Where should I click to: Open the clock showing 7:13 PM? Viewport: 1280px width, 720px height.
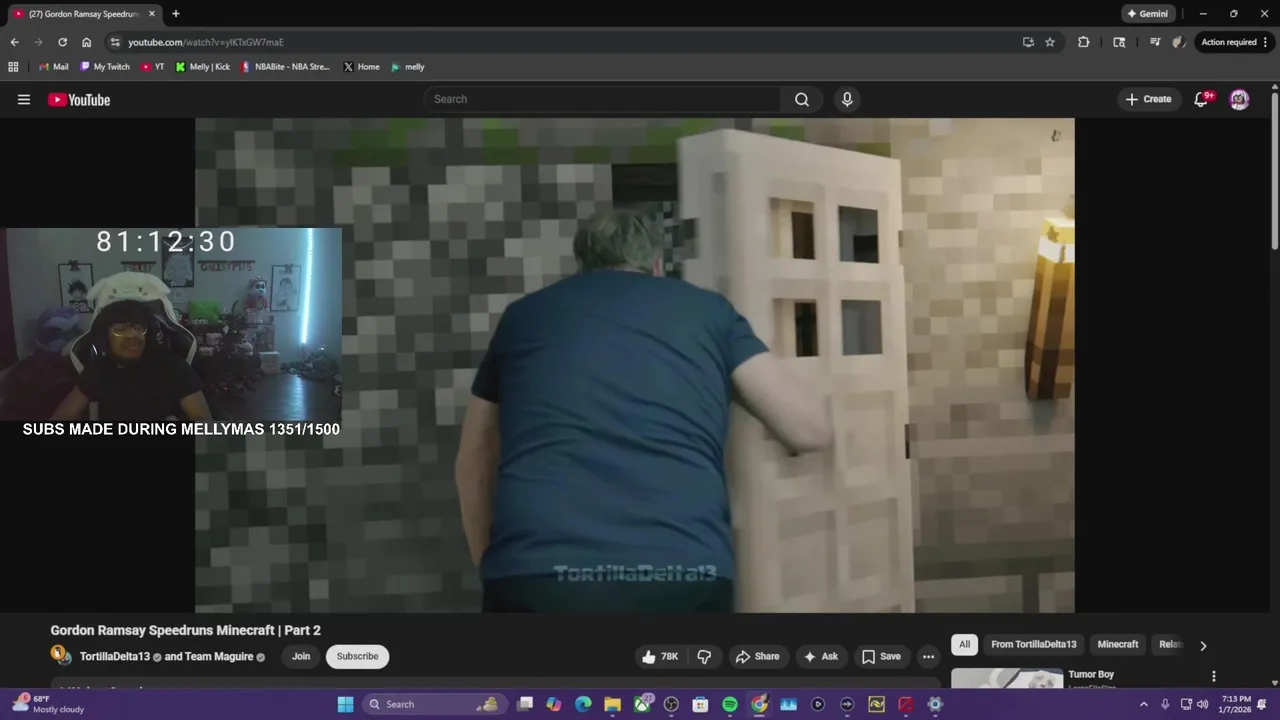[1236, 704]
